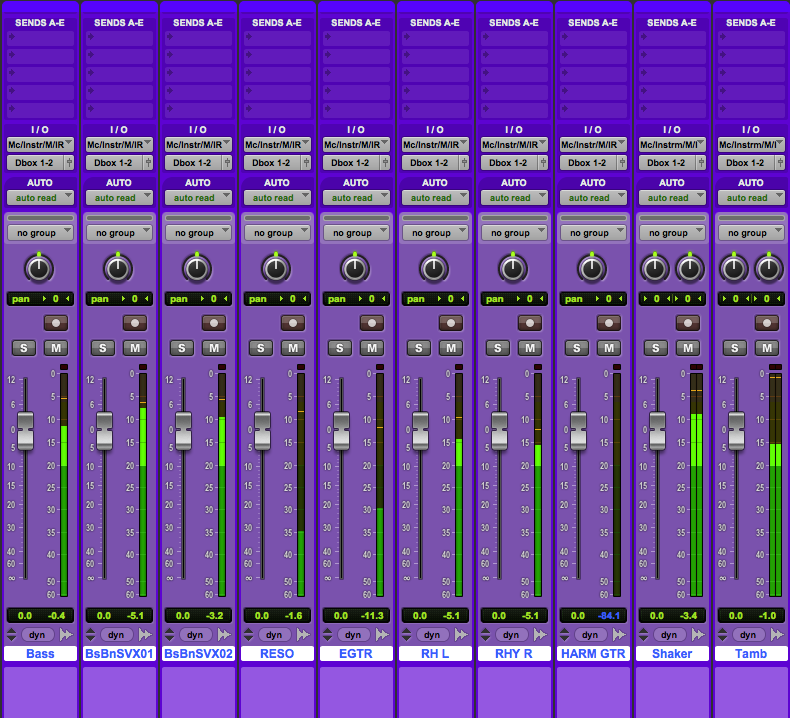
Task: Open HARM GTR group dropdown
Action: [593, 233]
